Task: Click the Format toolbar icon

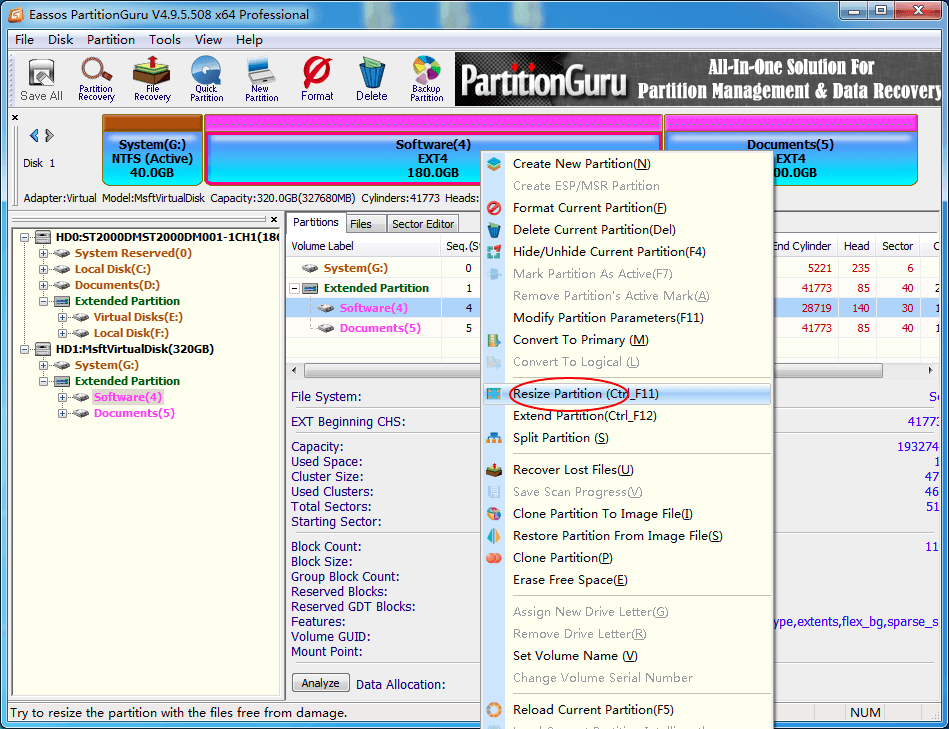Action: [x=317, y=79]
